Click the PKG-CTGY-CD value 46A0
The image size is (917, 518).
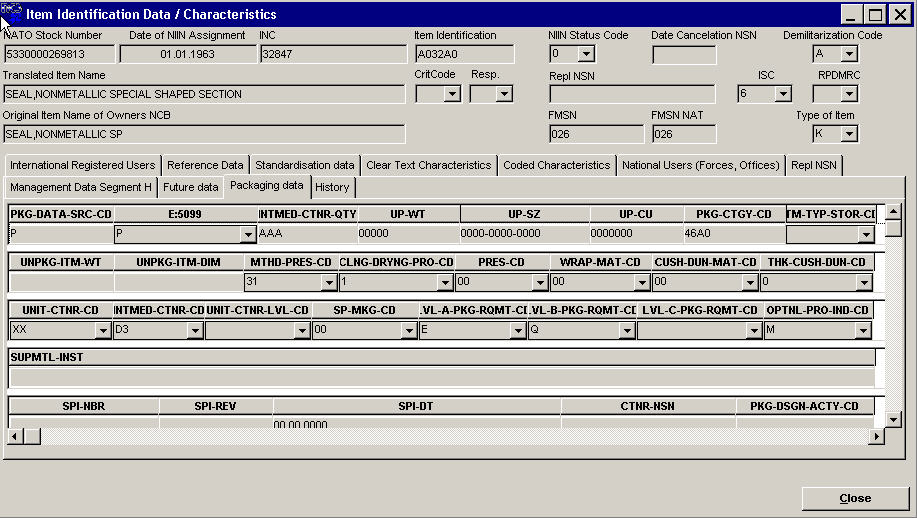tap(697, 233)
